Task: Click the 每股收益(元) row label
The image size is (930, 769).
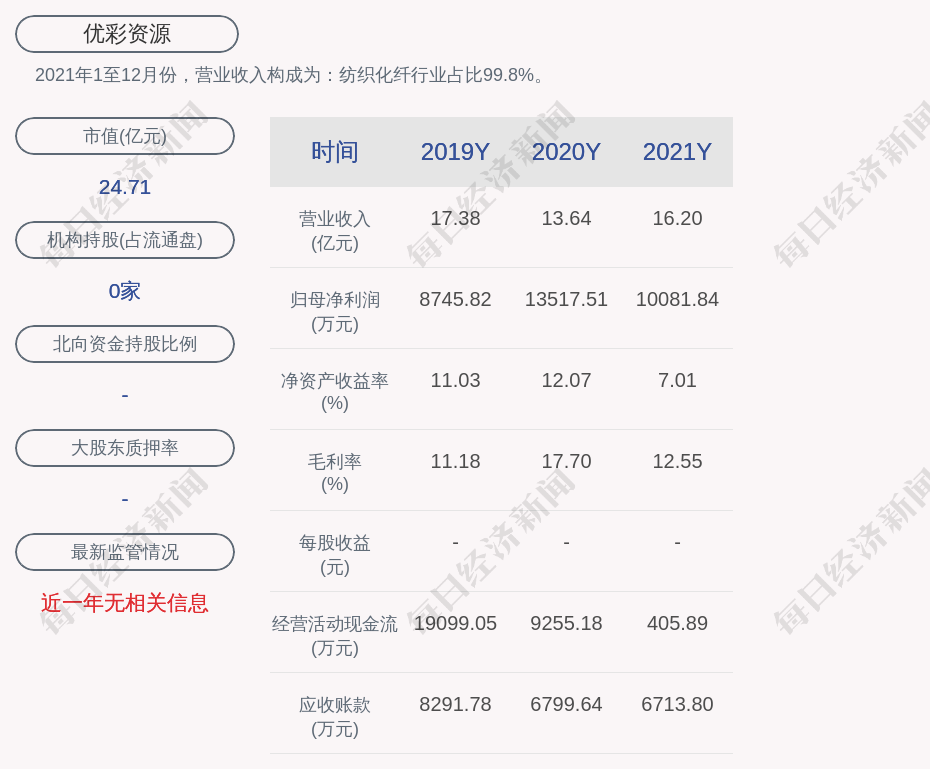Action: tap(335, 555)
